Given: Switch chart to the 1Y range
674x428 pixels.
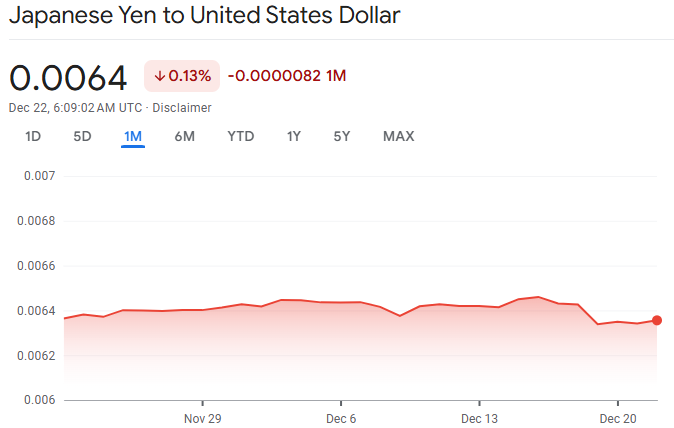Looking at the screenshot, I should 293,136.
